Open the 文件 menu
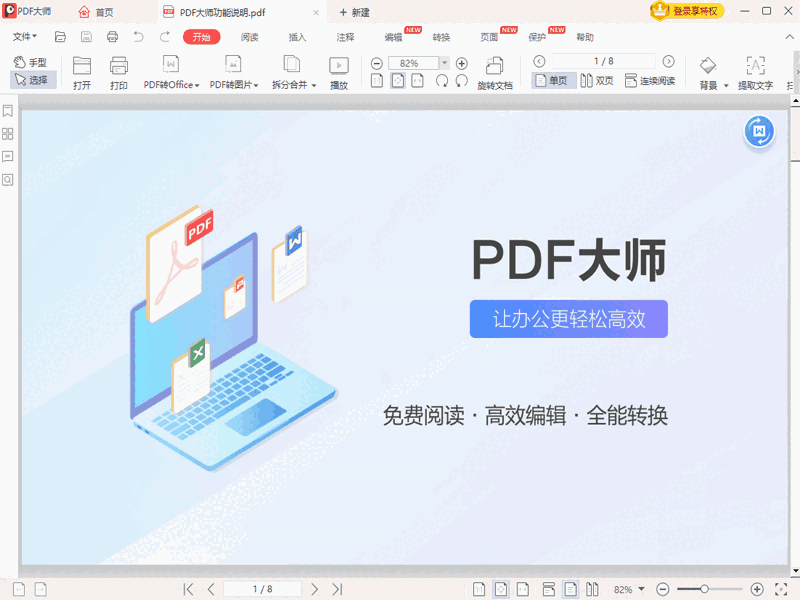This screenshot has width=800, height=600. click(24, 36)
